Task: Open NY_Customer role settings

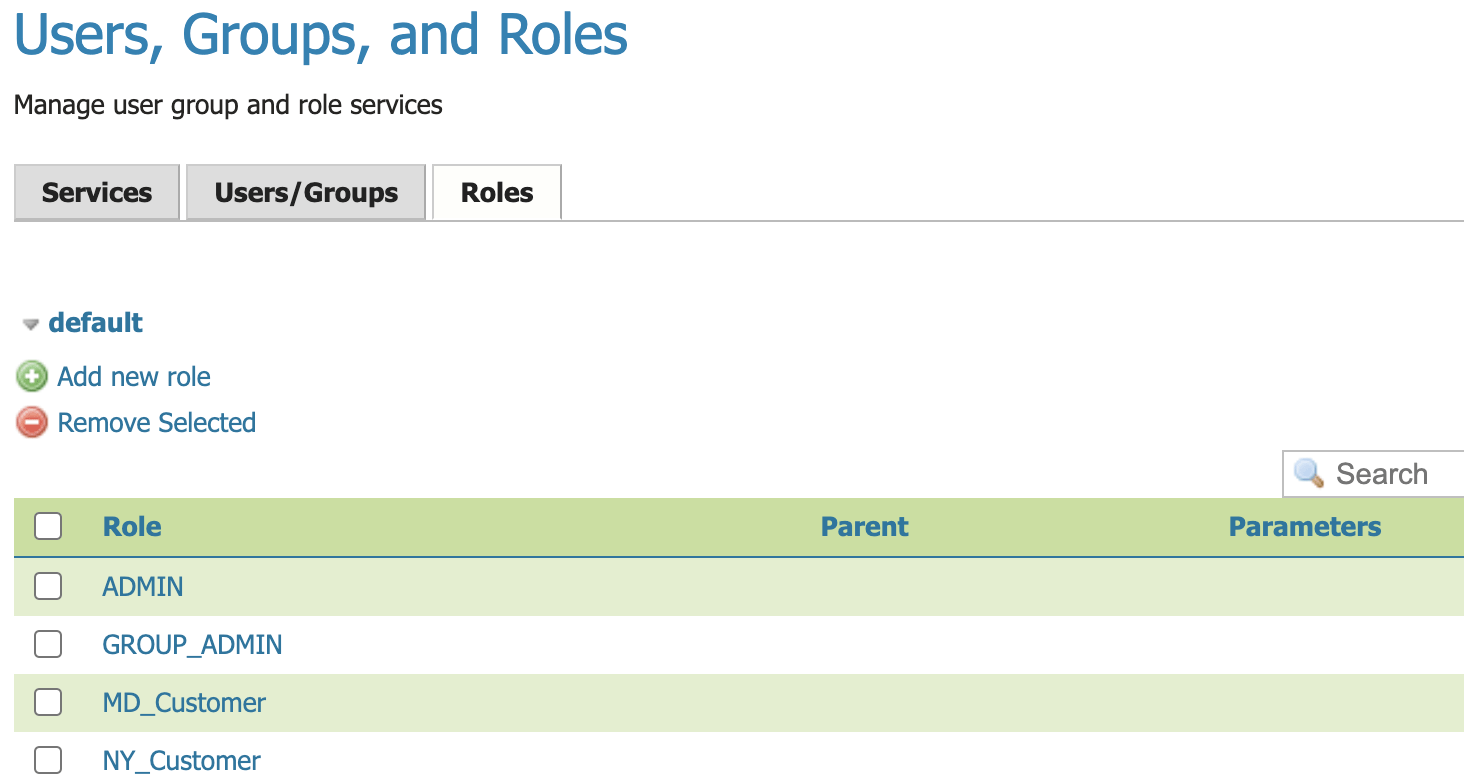Action: (180, 760)
